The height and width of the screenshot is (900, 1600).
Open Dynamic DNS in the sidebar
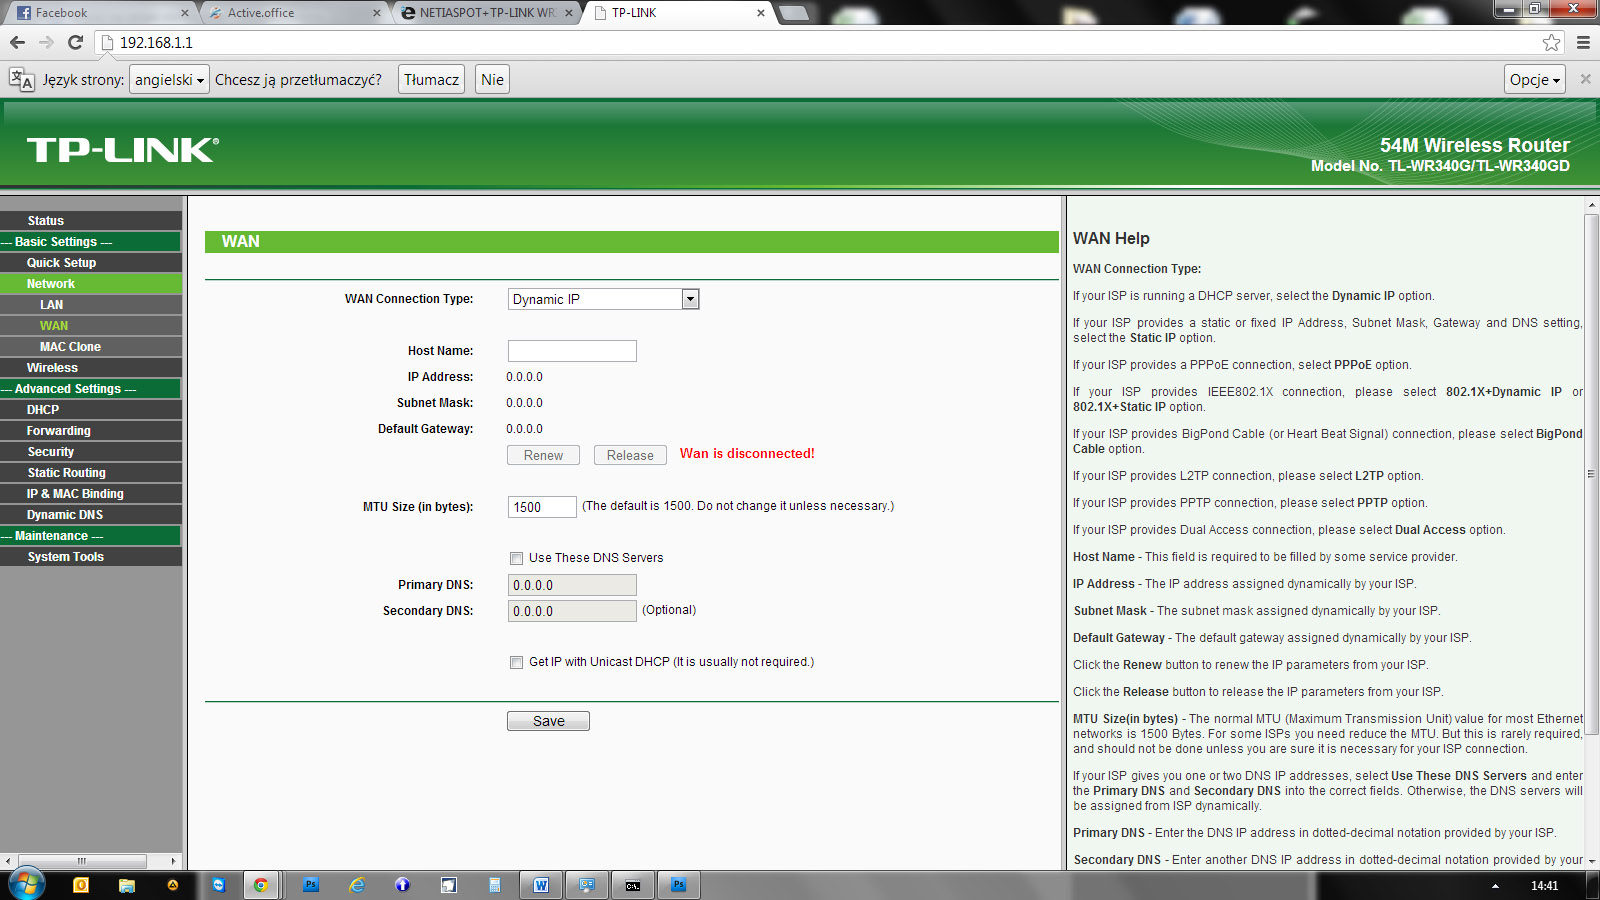[65, 515]
